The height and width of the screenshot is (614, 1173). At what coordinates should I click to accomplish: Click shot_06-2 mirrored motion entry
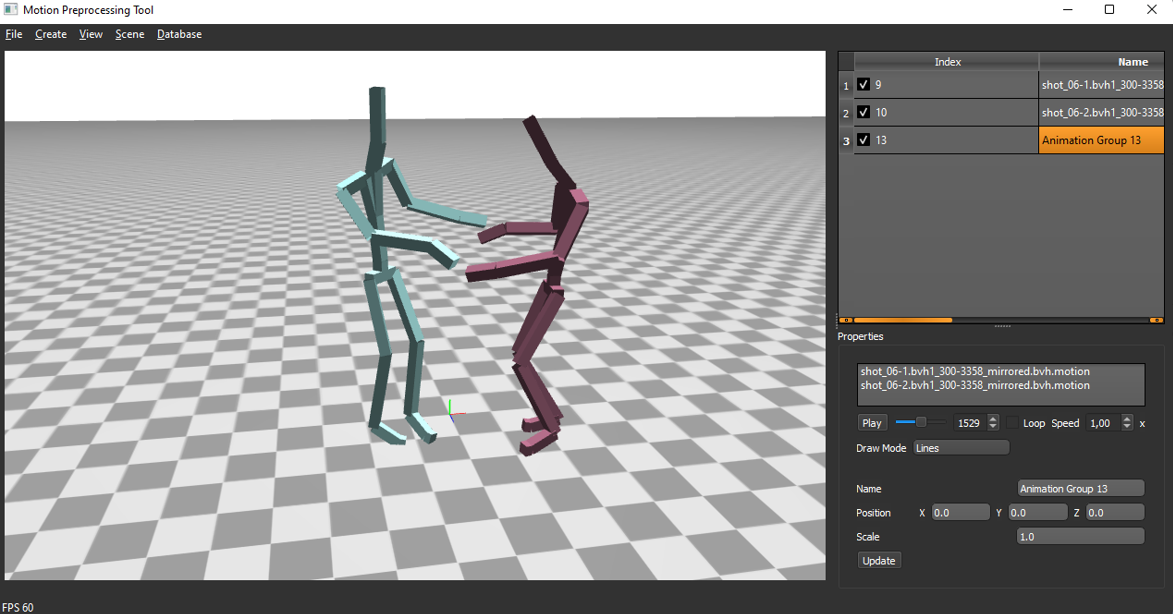(975, 386)
